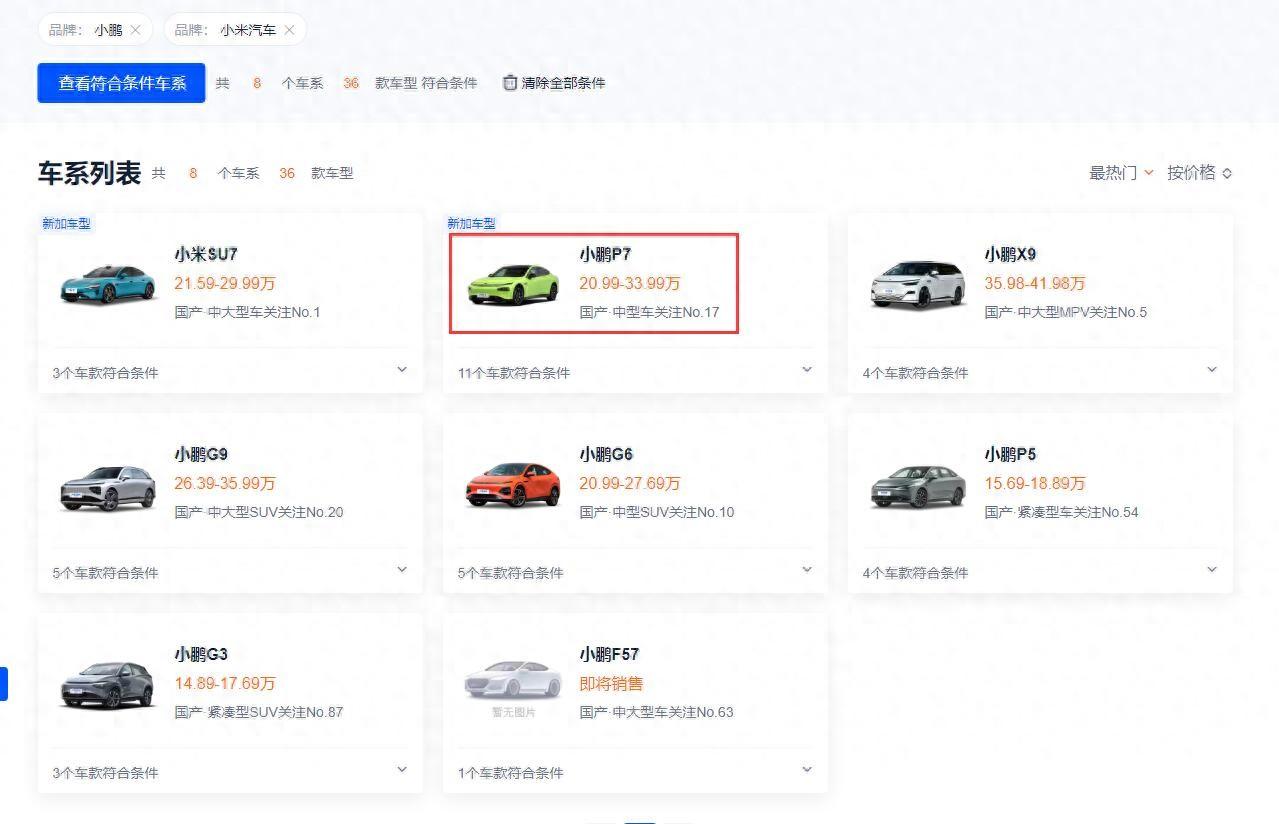Open 小鹏G9 silver SUV thumbnail
Image resolution: width=1279 pixels, height=824 pixels.
[108, 487]
